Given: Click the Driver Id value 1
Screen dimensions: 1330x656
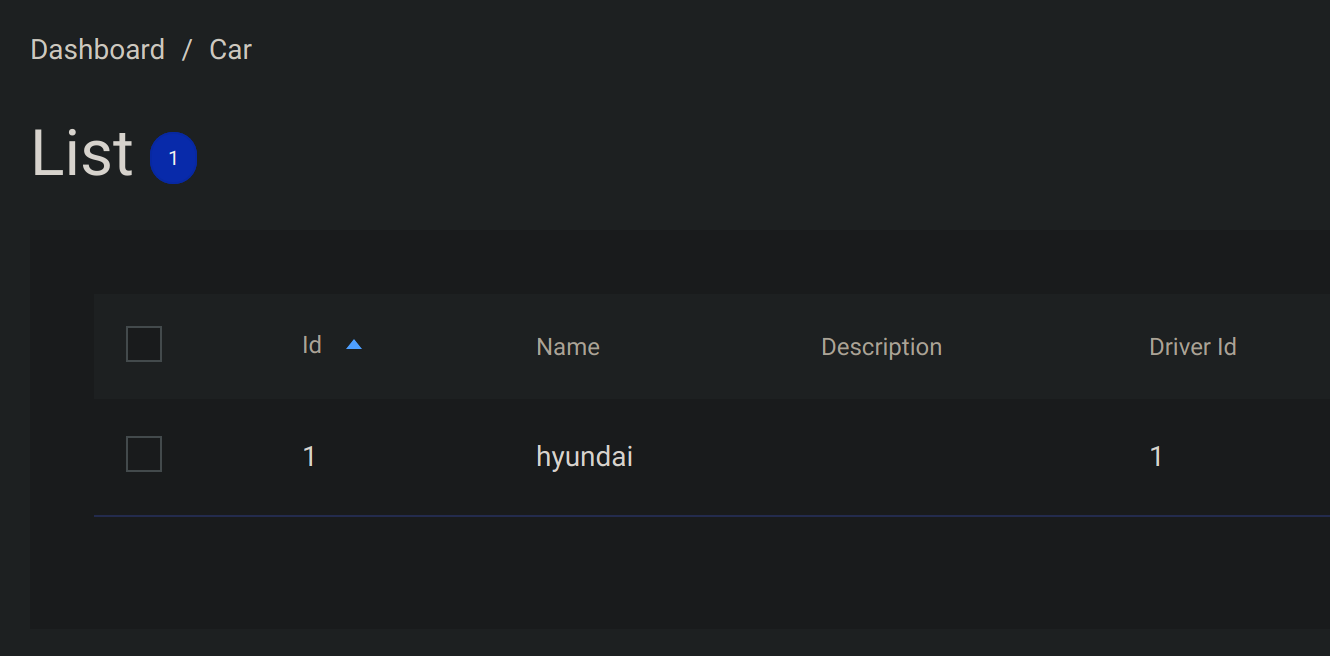Looking at the screenshot, I should point(1156,456).
